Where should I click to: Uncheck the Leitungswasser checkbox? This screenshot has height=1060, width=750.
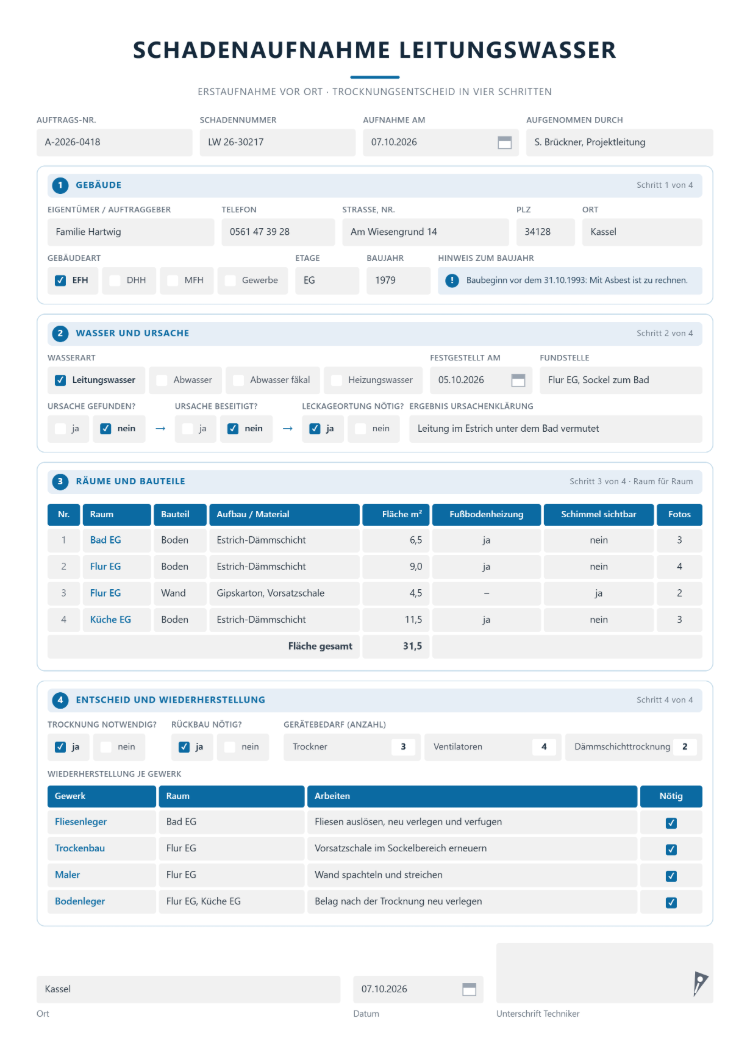click(60, 381)
